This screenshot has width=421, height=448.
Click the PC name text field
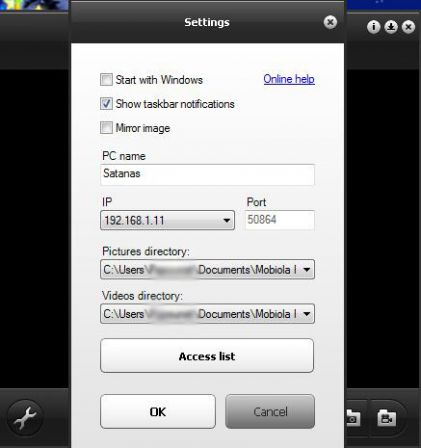pos(207,174)
